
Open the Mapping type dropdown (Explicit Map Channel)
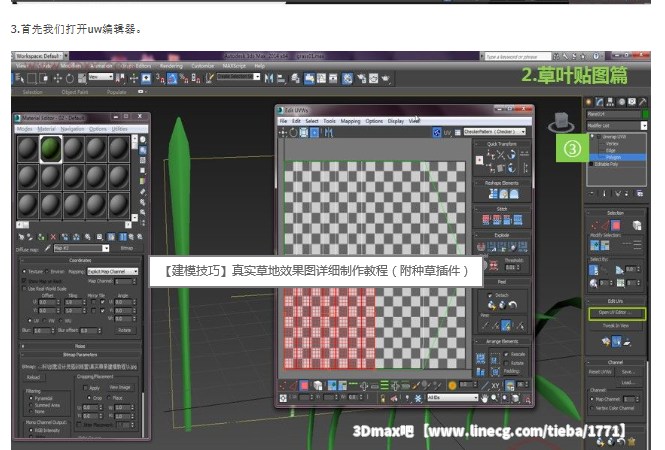(113, 271)
